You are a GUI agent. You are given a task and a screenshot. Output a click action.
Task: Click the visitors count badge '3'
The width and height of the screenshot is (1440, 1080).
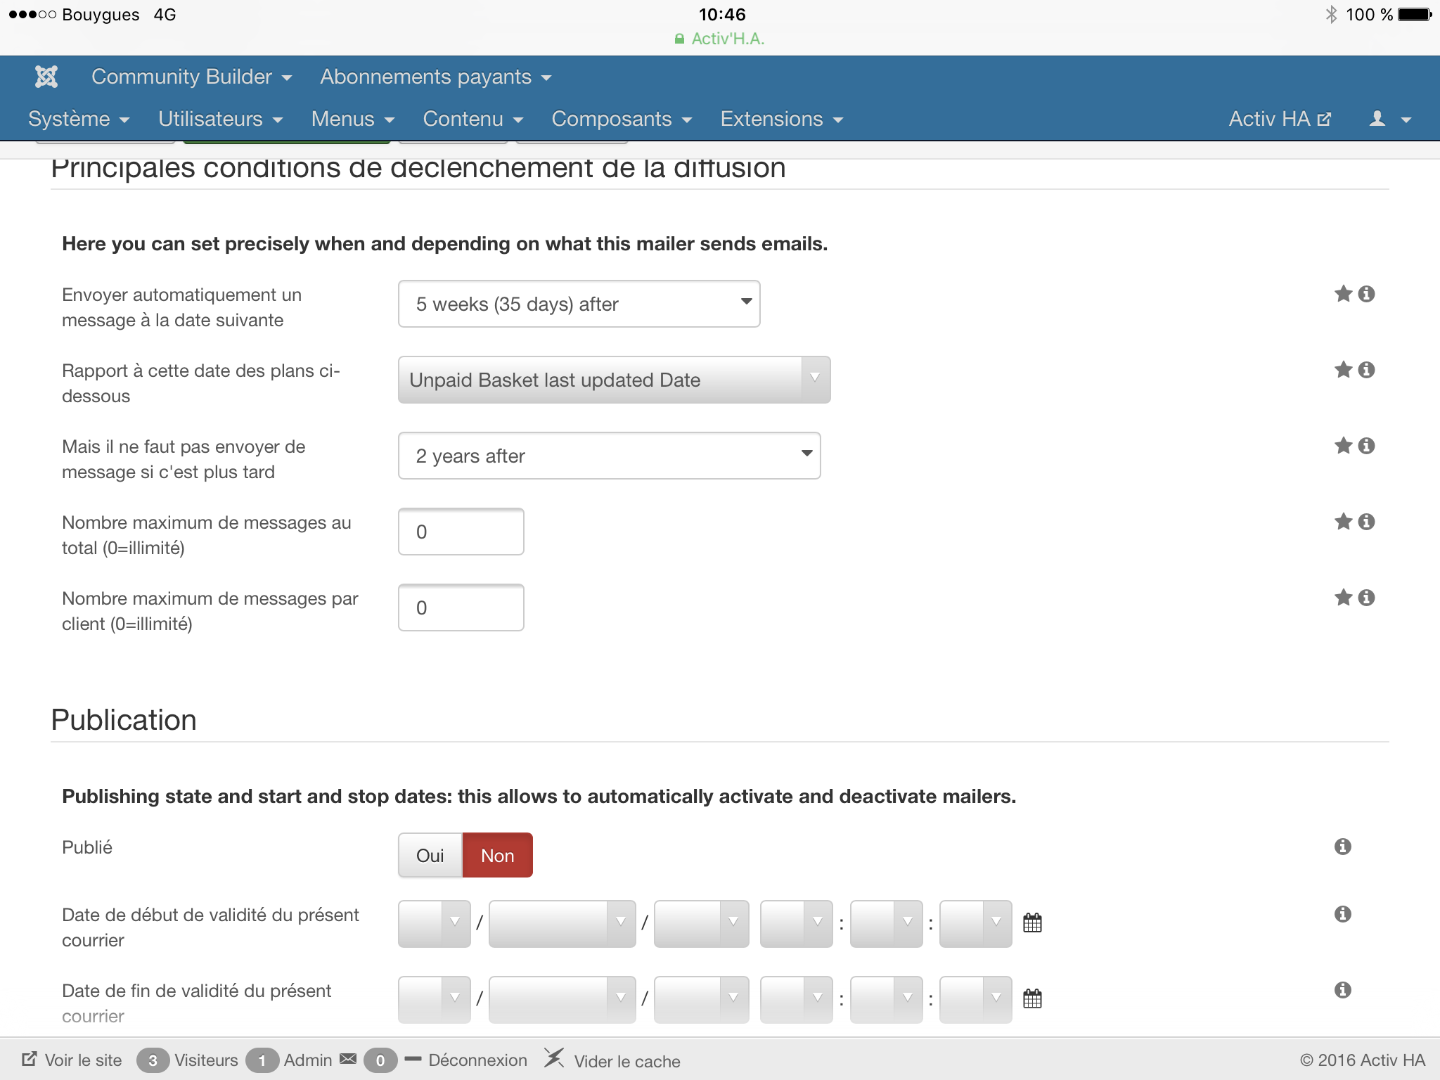153,1060
